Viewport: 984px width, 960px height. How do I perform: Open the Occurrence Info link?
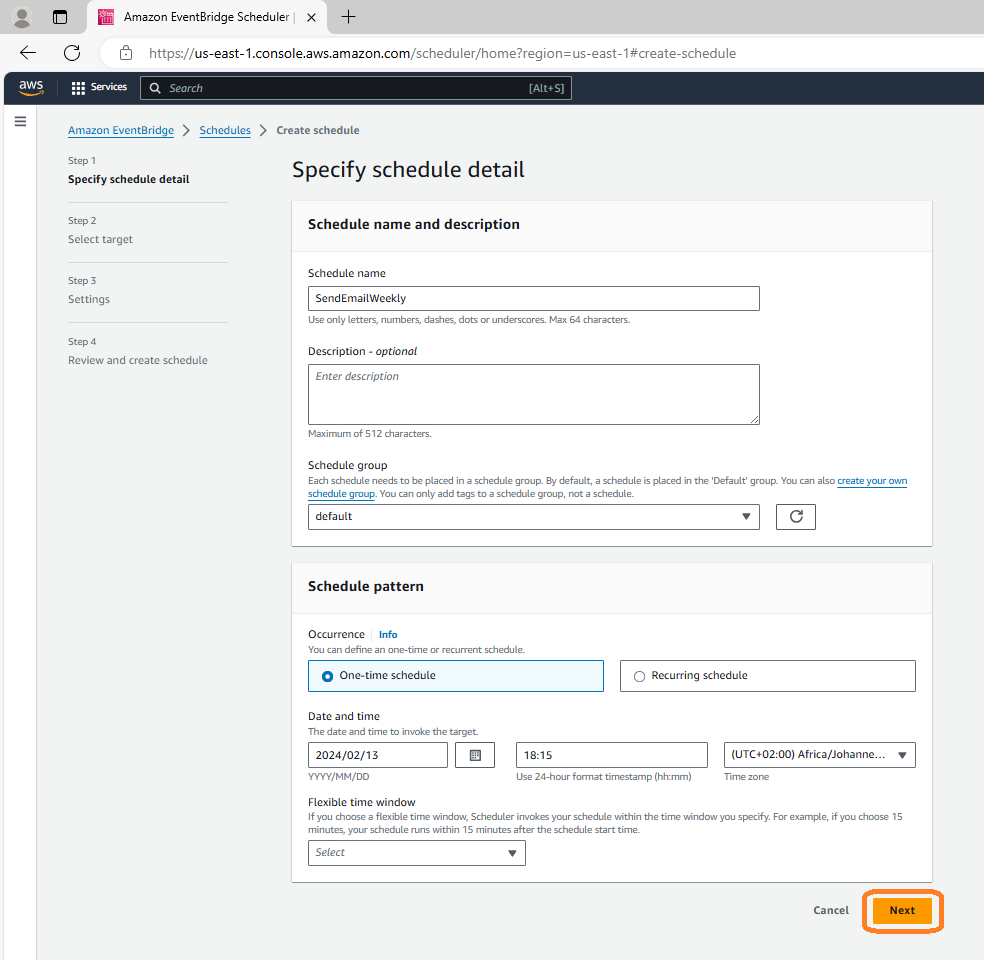click(x=388, y=634)
